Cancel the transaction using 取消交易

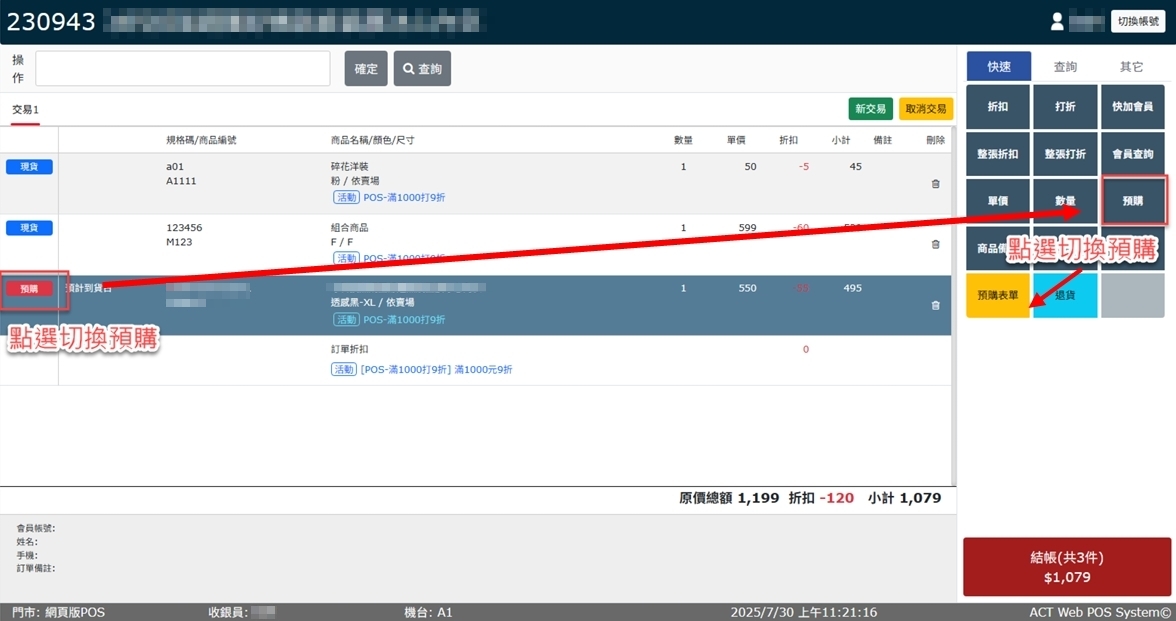click(925, 109)
